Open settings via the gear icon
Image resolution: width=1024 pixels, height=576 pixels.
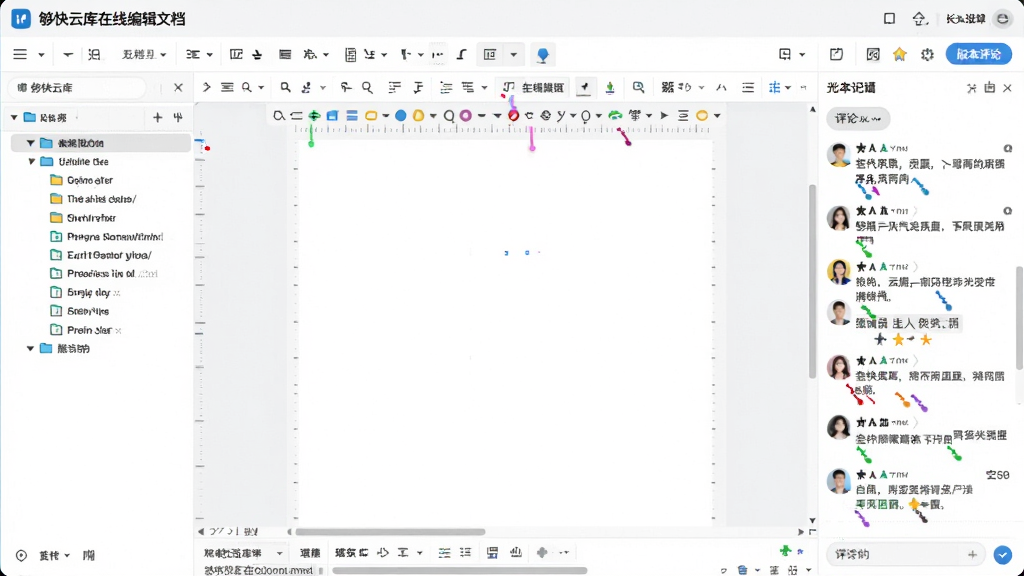point(927,54)
